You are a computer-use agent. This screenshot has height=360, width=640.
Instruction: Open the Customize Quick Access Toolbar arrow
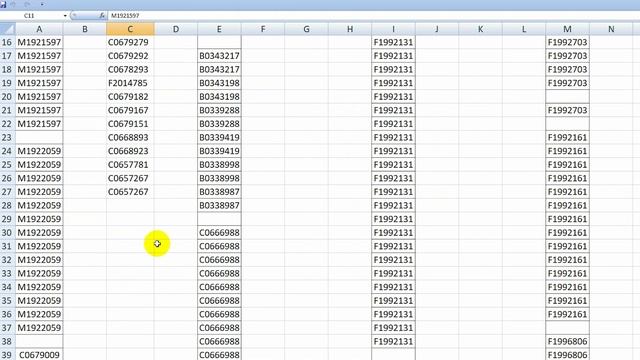coord(42,4)
